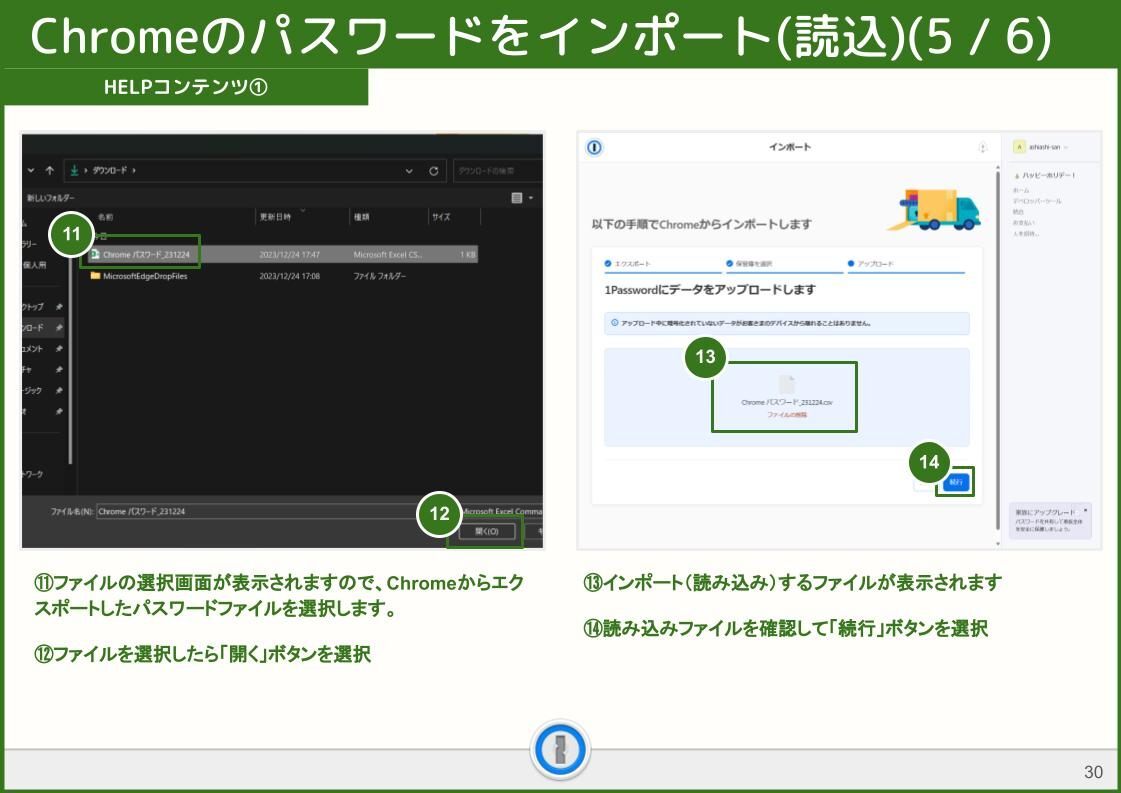Click date 2023/12/24 17:08 cell
1121x793 pixels.
point(290,276)
